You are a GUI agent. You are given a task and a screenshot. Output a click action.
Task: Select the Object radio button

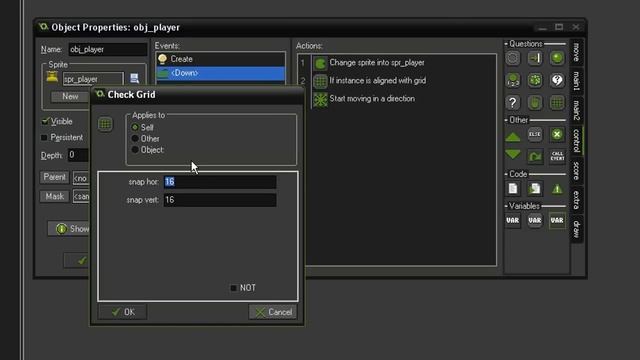135,150
